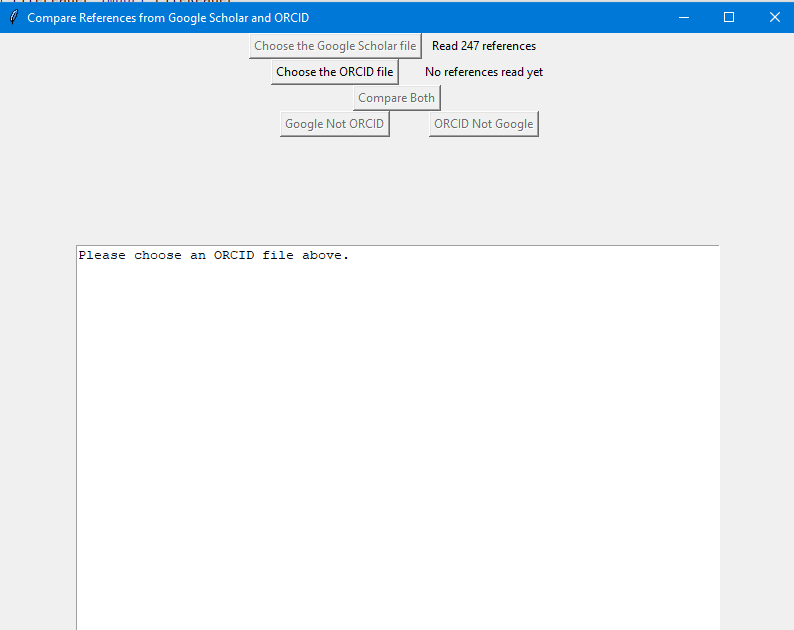Open the Choose the ORCID file dialog

[x=335, y=72]
